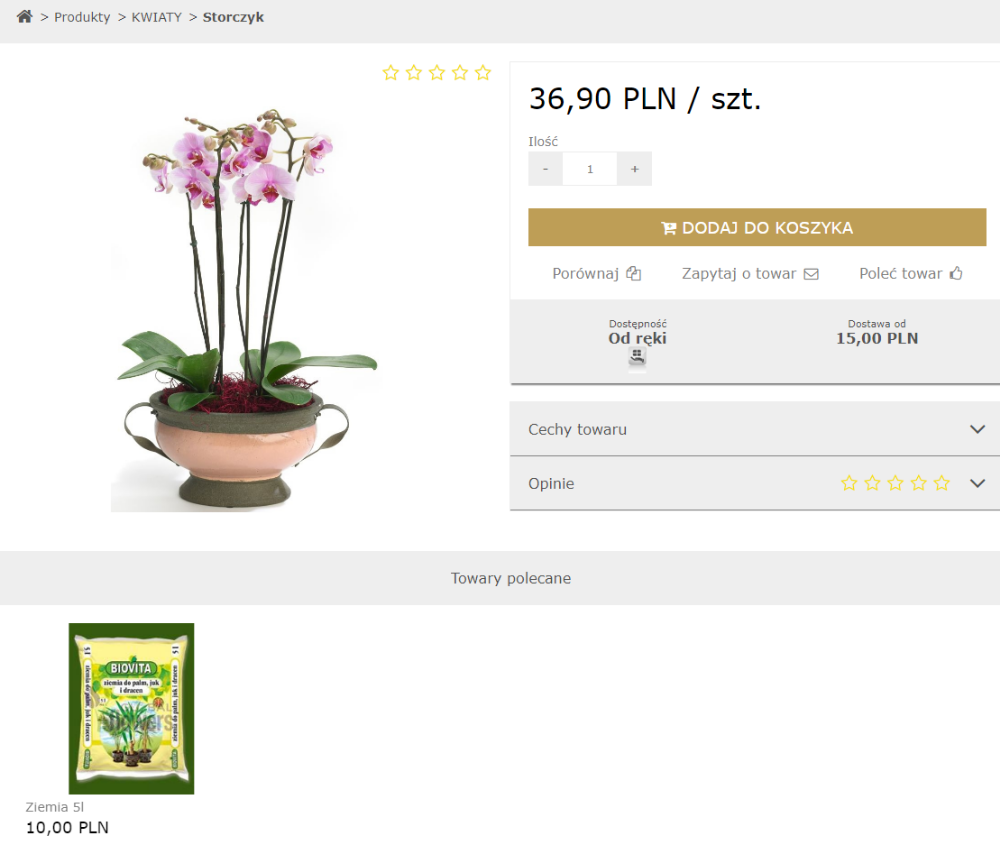Screen dimensions: 1000x863
Task: Open the Ziemia 5l product thumbnail
Action: pyautogui.click(x=131, y=709)
